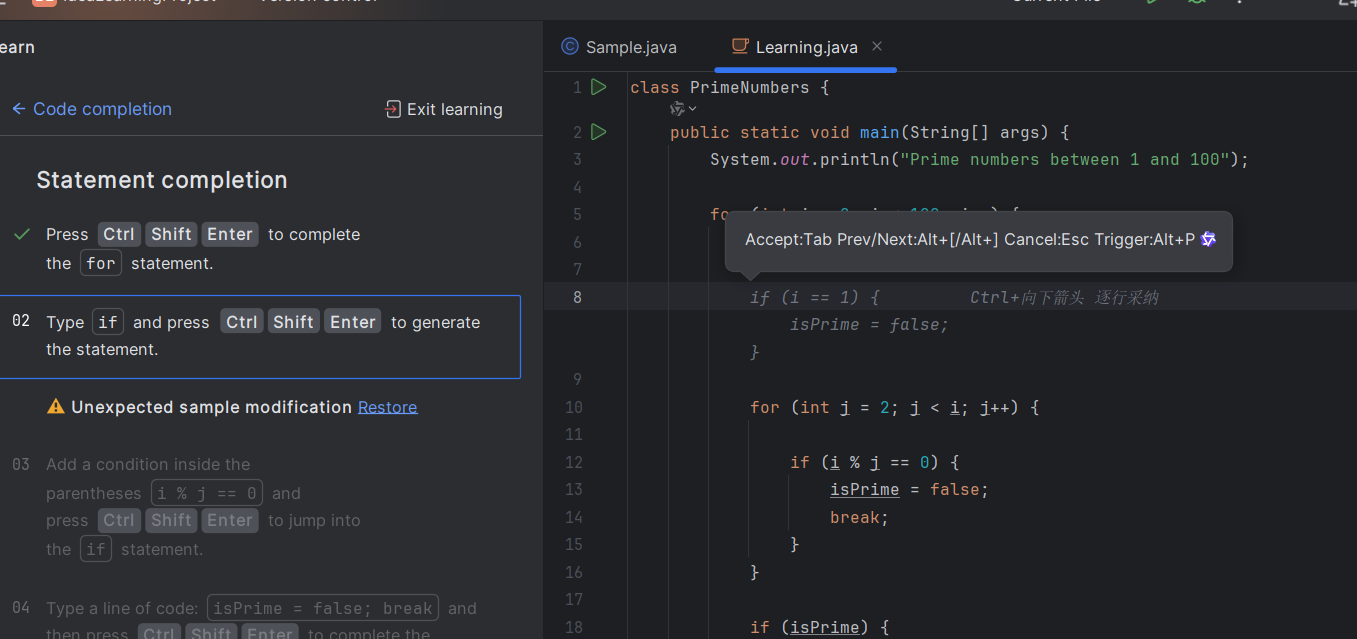Click the Enter key cap in step 02
1357x639 pixels.
(352, 322)
